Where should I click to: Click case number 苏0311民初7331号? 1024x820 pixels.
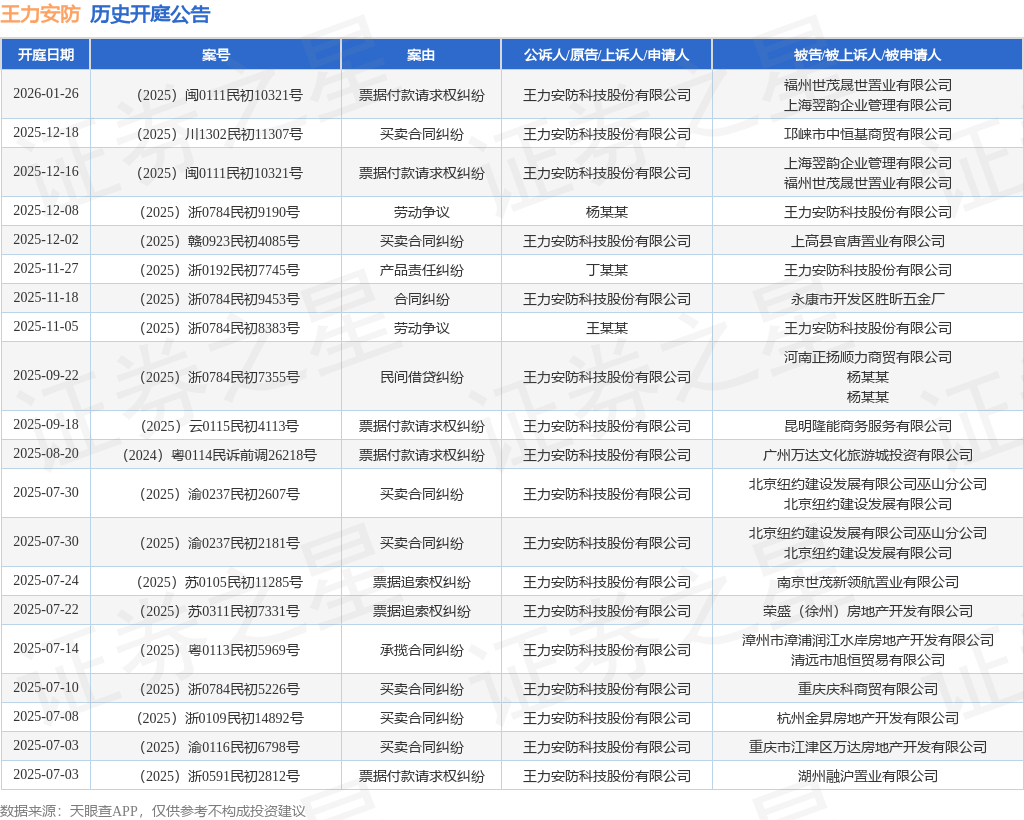(219, 611)
